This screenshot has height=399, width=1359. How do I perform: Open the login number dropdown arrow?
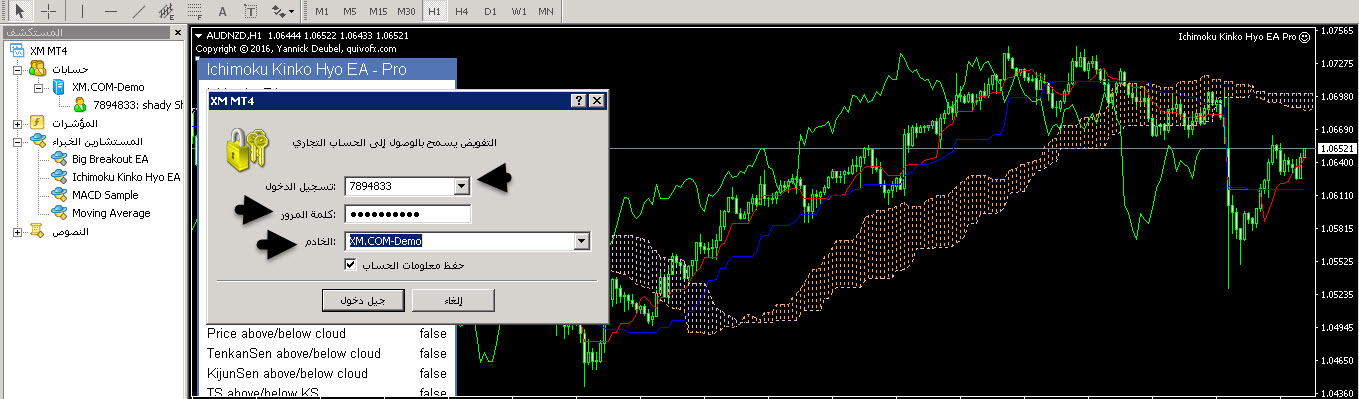pyautogui.click(x=461, y=185)
